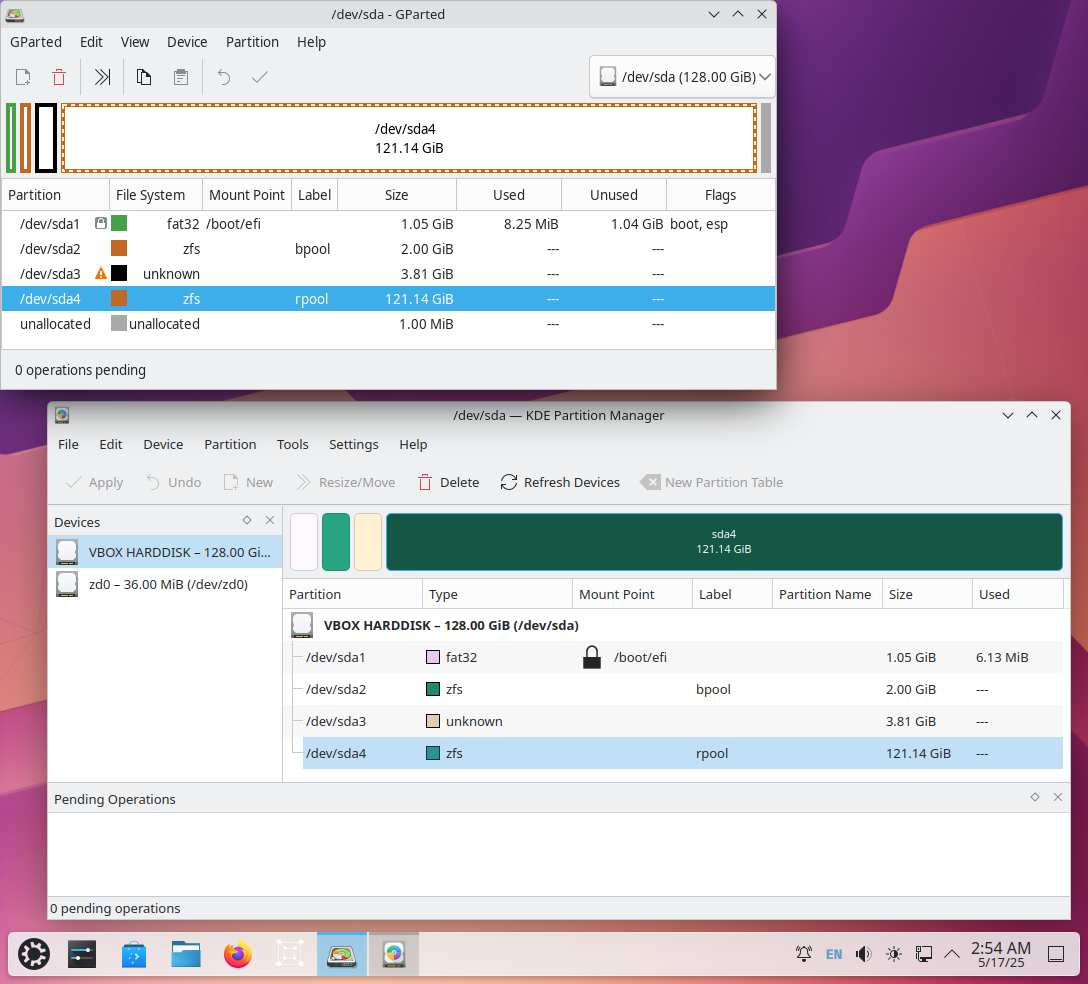The width and height of the screenshot is (1088, 984).
Task: Open the GParted menu in GParted
Action: coord(35,42)
